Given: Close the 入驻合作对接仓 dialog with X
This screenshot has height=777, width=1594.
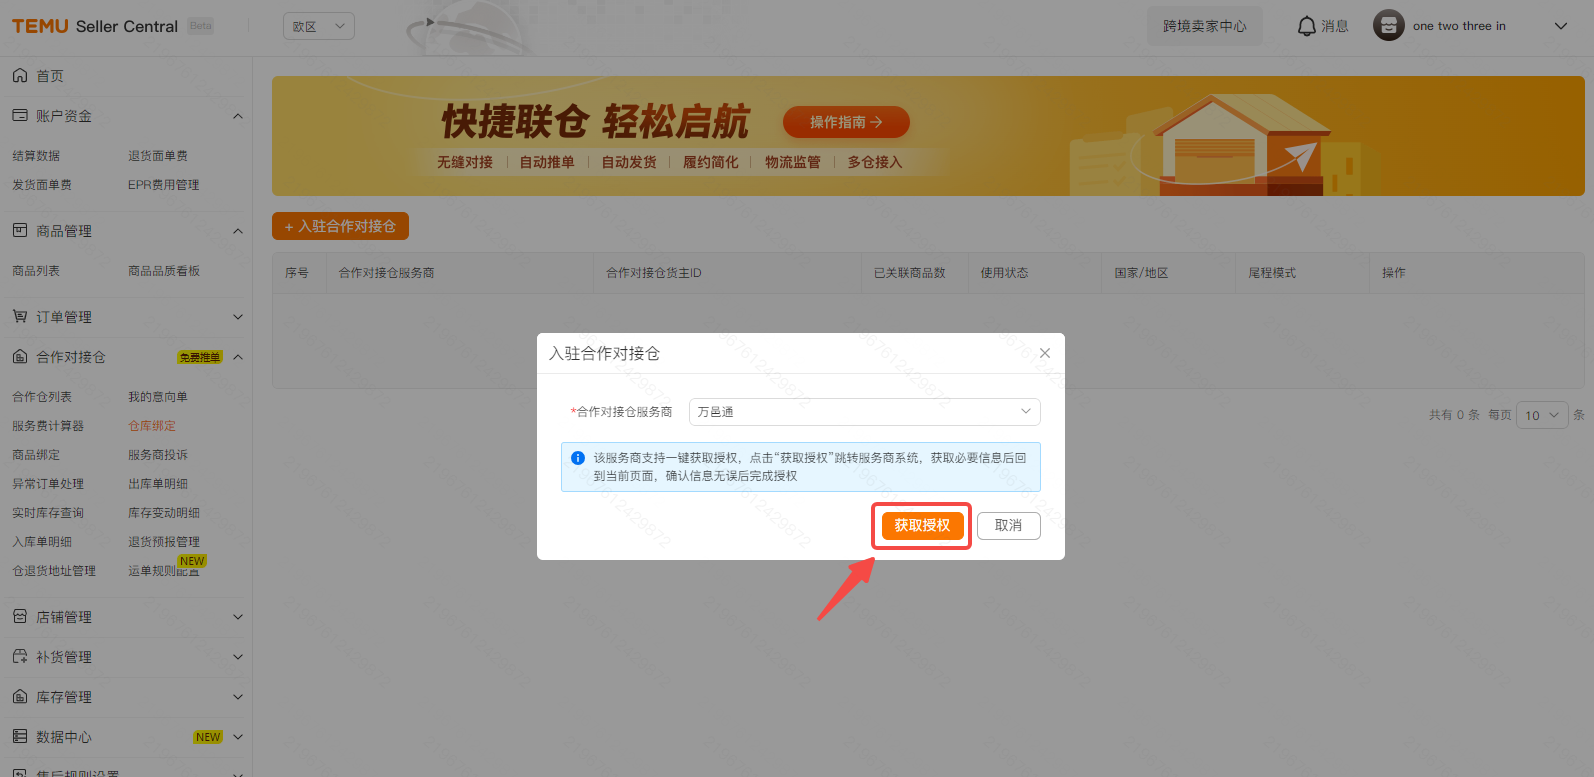Looking at the screenshot, I should [1045, 353].
